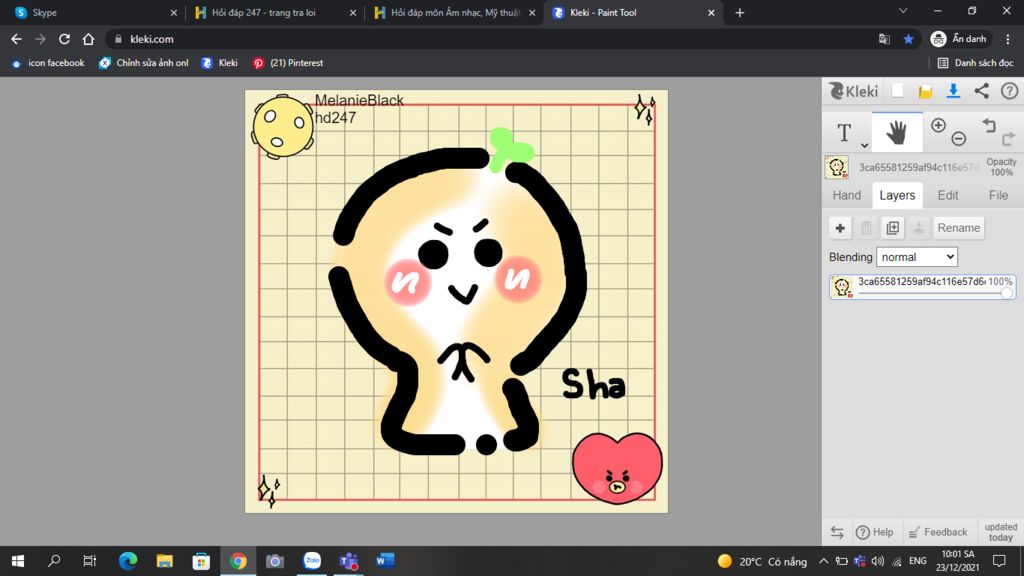Image resolution: width=1024 pixels, height=576 pixels.
Task: Share the drawing via share icon
Action: [982, 91]
